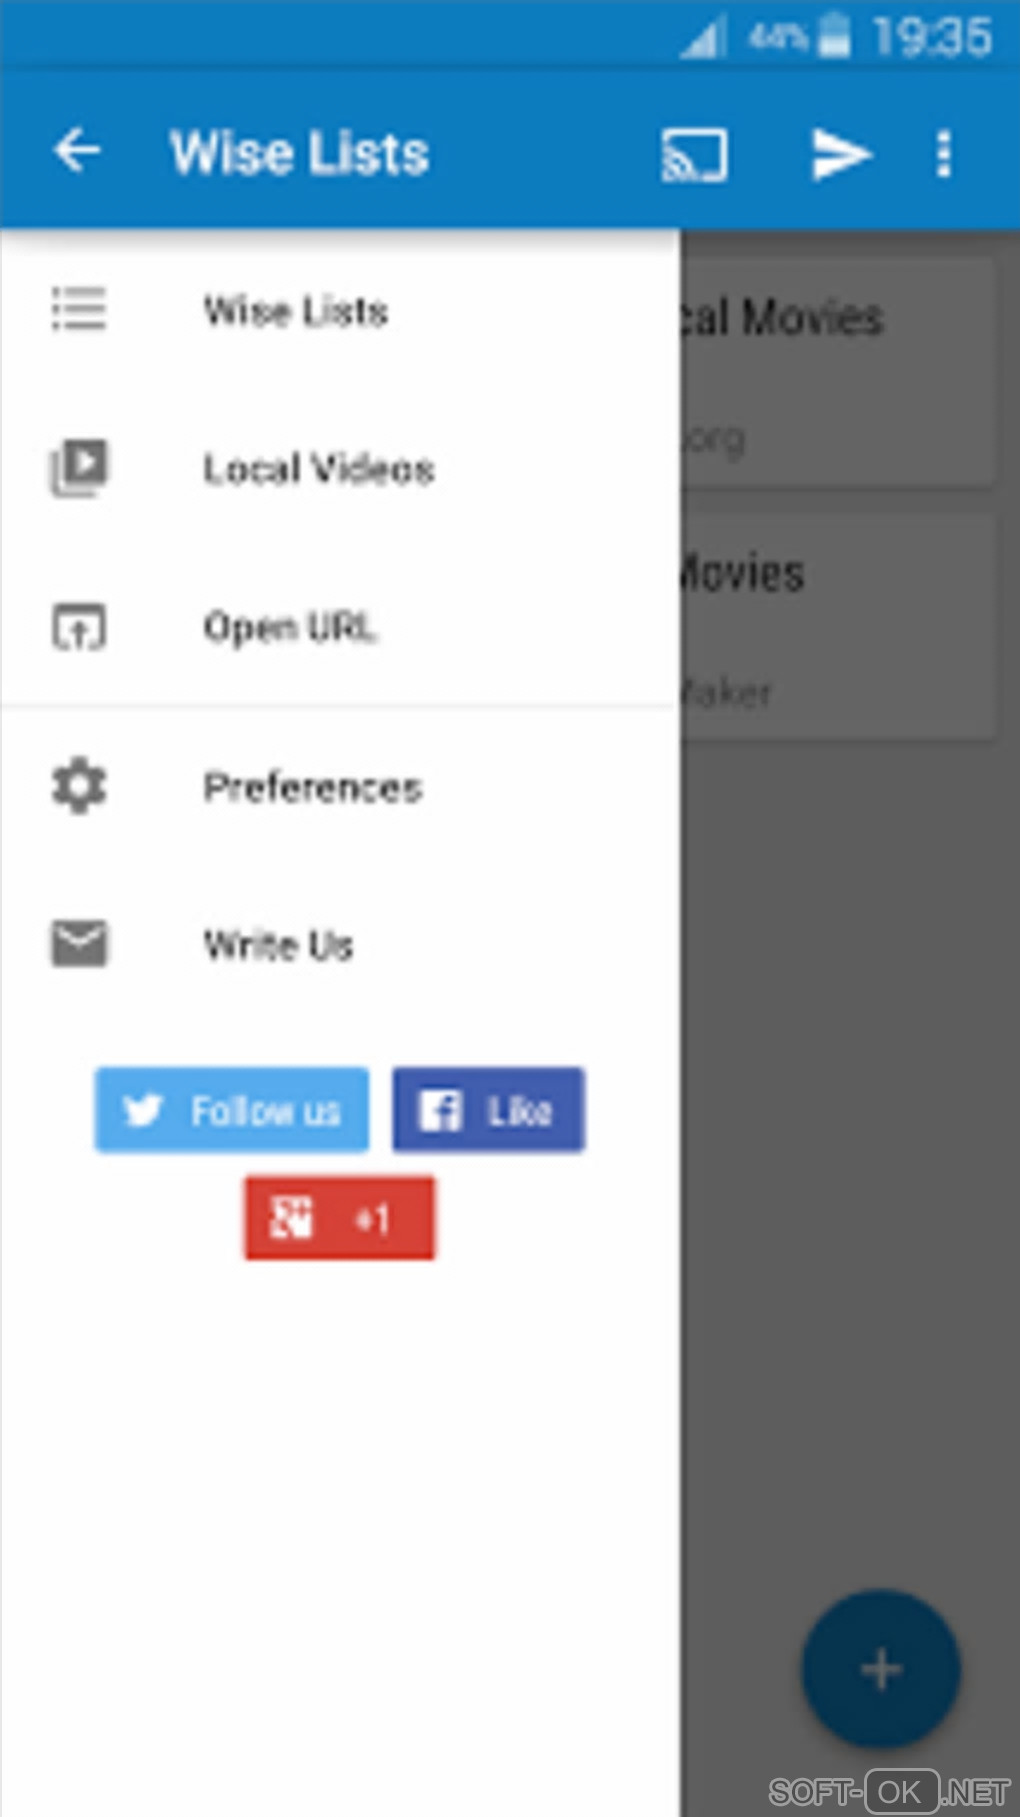Screen dimensions: 1020x1817
Task: Select Write Us menu entry
Action: point(340,945)
